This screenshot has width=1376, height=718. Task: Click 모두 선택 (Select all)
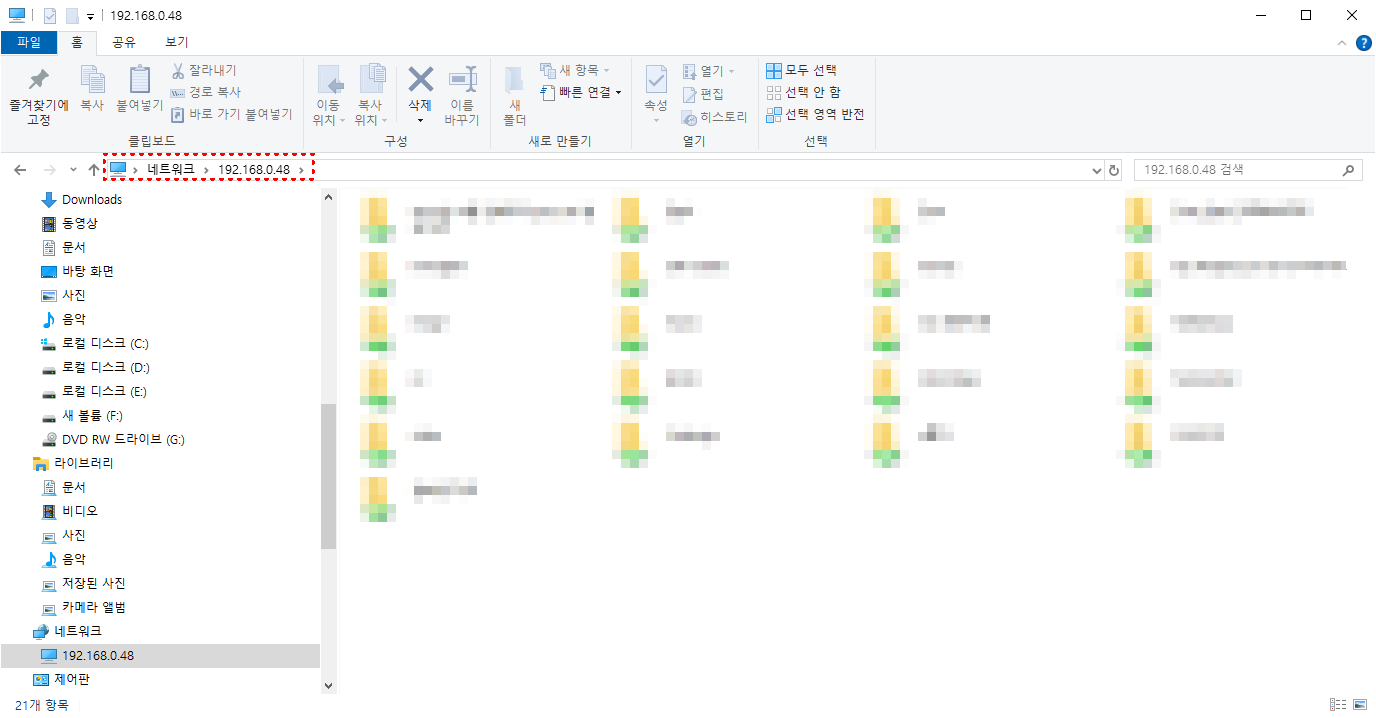point(801,70)
